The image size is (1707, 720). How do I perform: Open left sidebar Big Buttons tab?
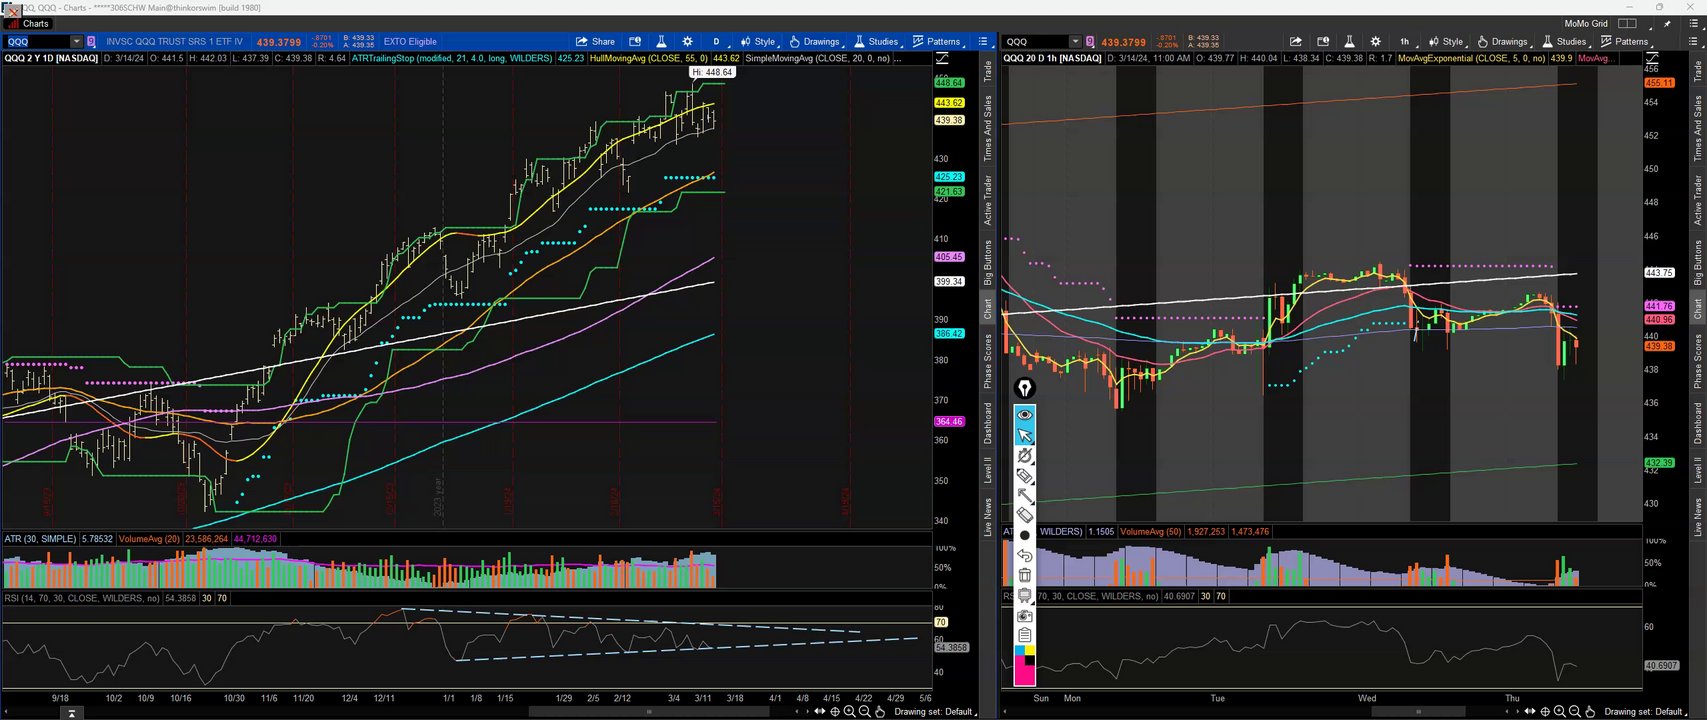(987, 263)
